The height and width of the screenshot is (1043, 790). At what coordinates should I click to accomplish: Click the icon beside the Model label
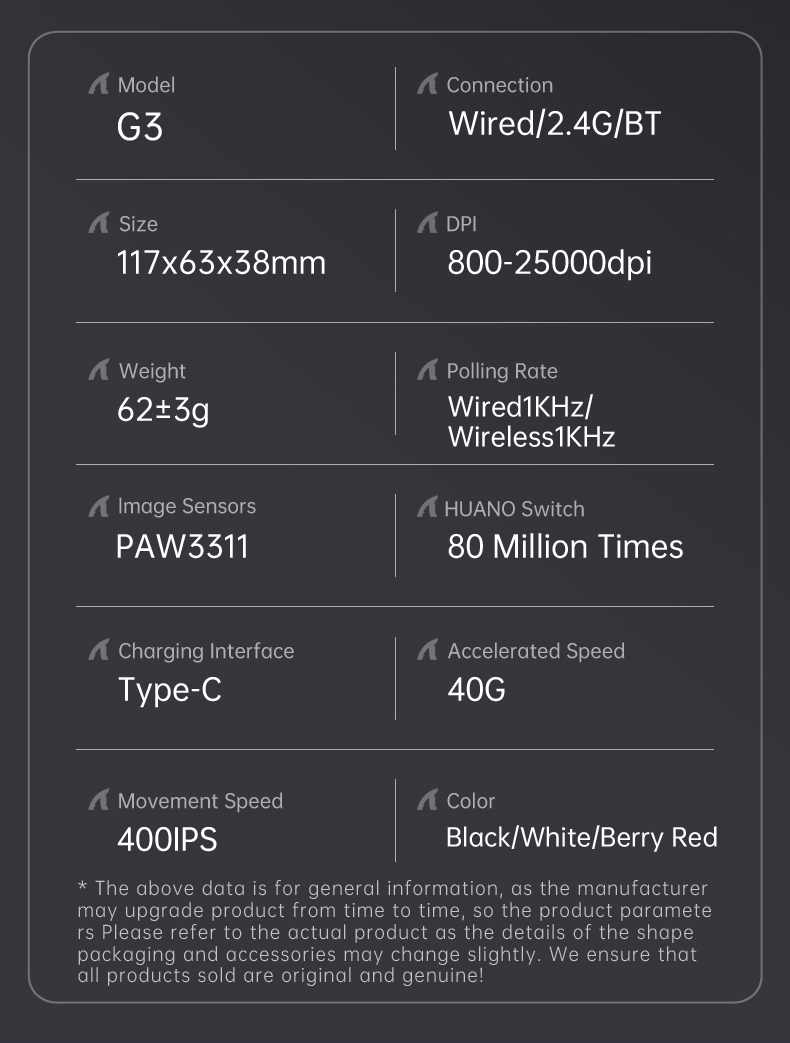point(99,86)
